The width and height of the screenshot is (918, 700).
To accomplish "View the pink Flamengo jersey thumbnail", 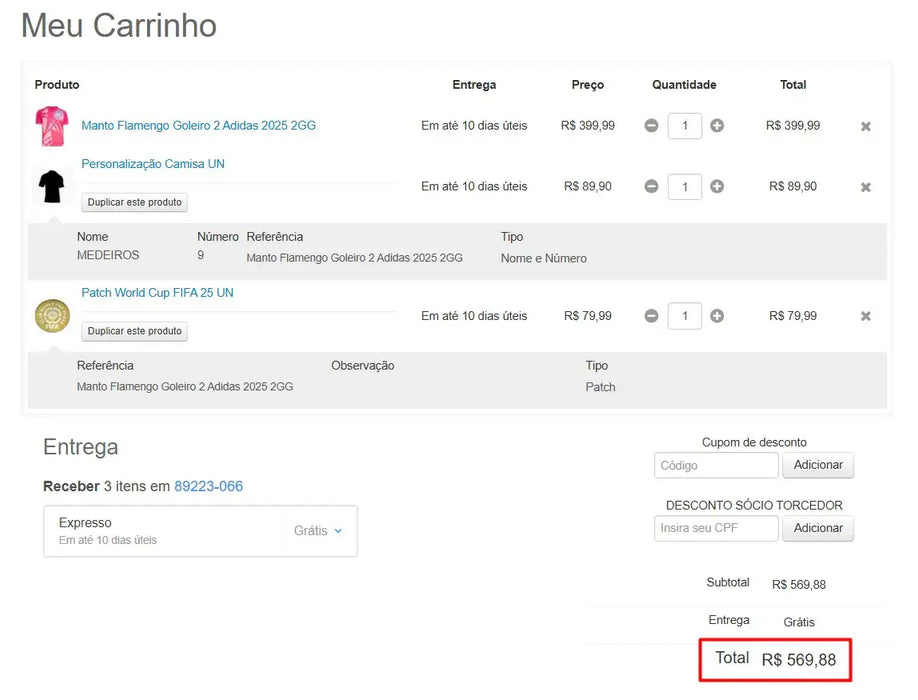I will point(51,126).
